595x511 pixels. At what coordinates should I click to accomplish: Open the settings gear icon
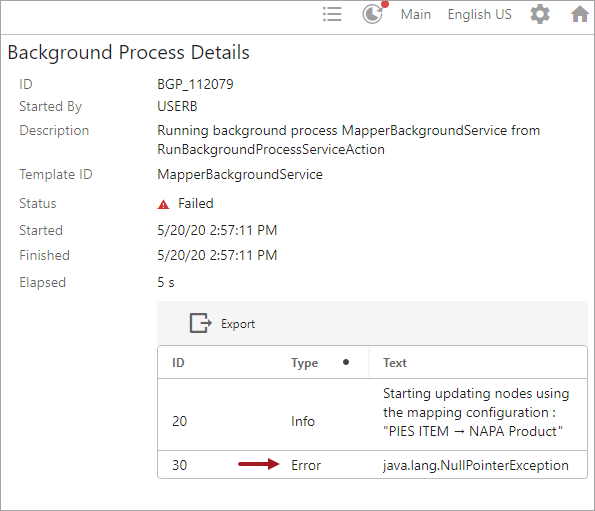(540, 15)
